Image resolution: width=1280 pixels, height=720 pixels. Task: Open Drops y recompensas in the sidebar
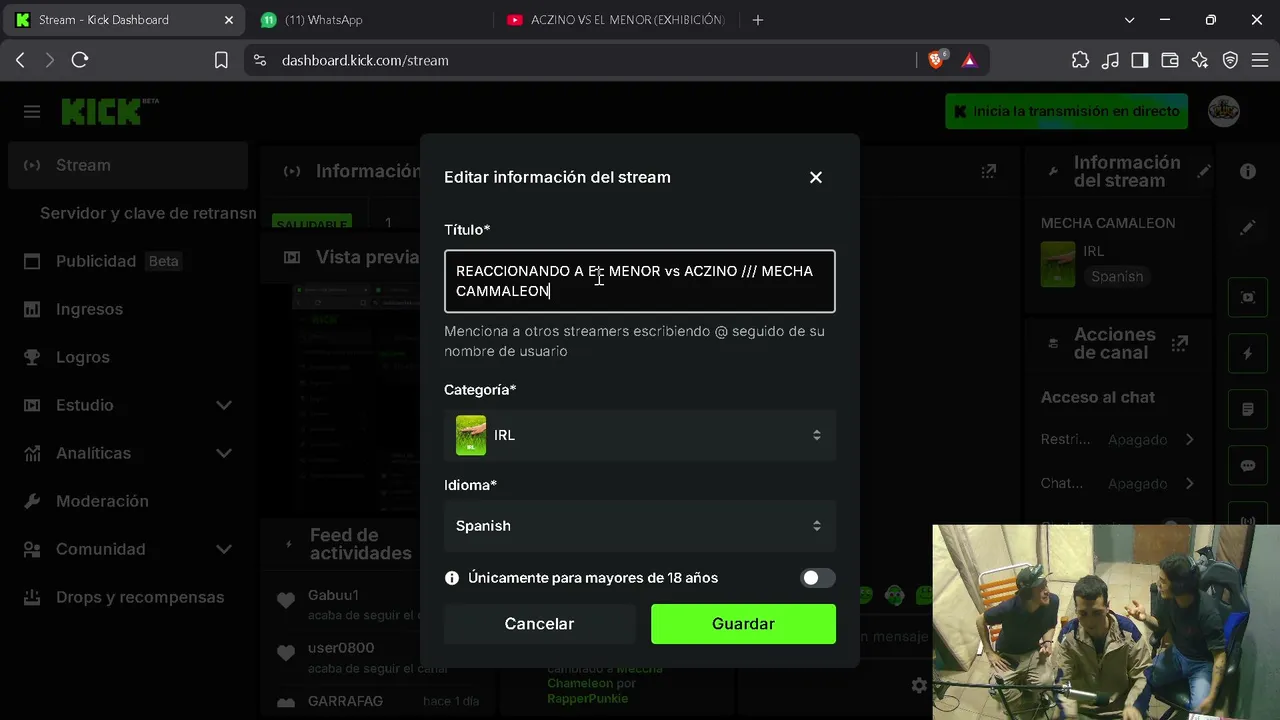(128, 597)
